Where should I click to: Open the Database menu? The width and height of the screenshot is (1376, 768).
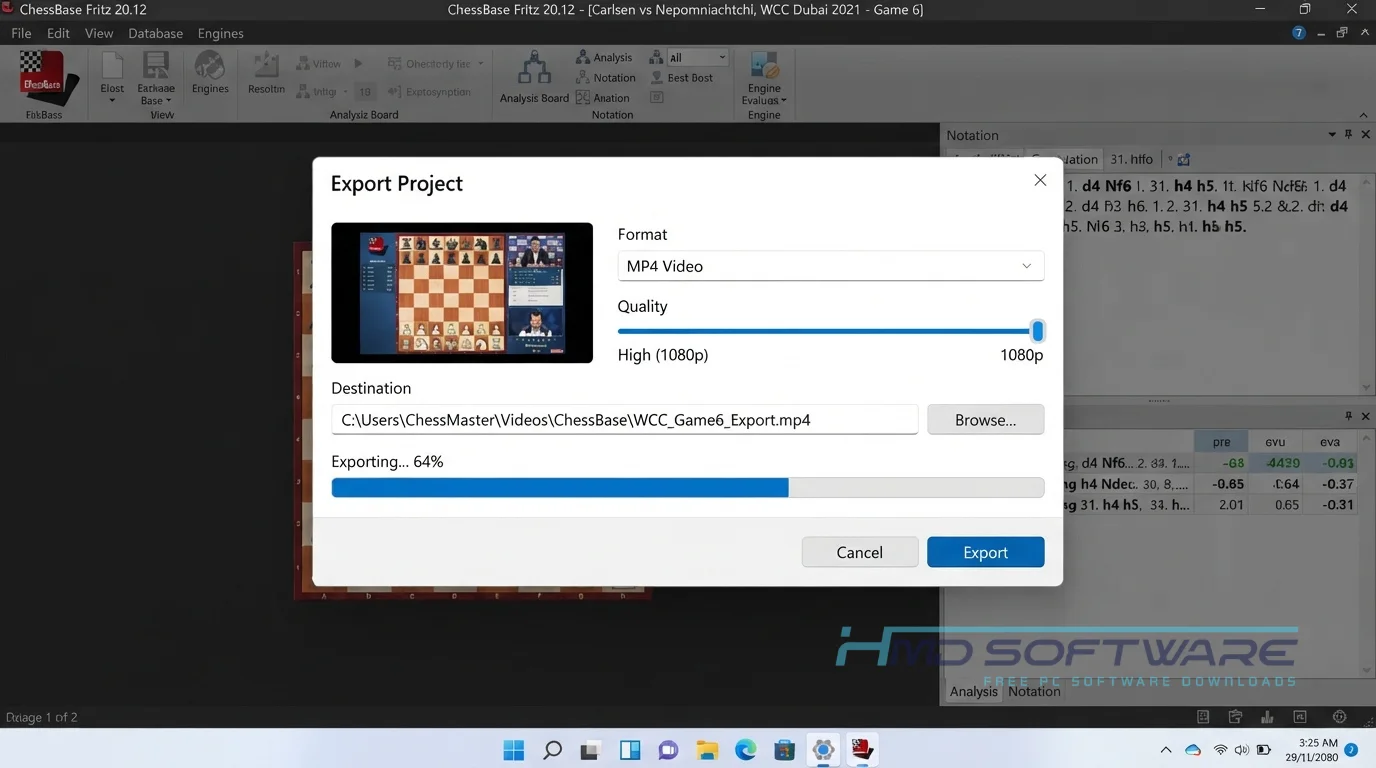tap(156, 33)
